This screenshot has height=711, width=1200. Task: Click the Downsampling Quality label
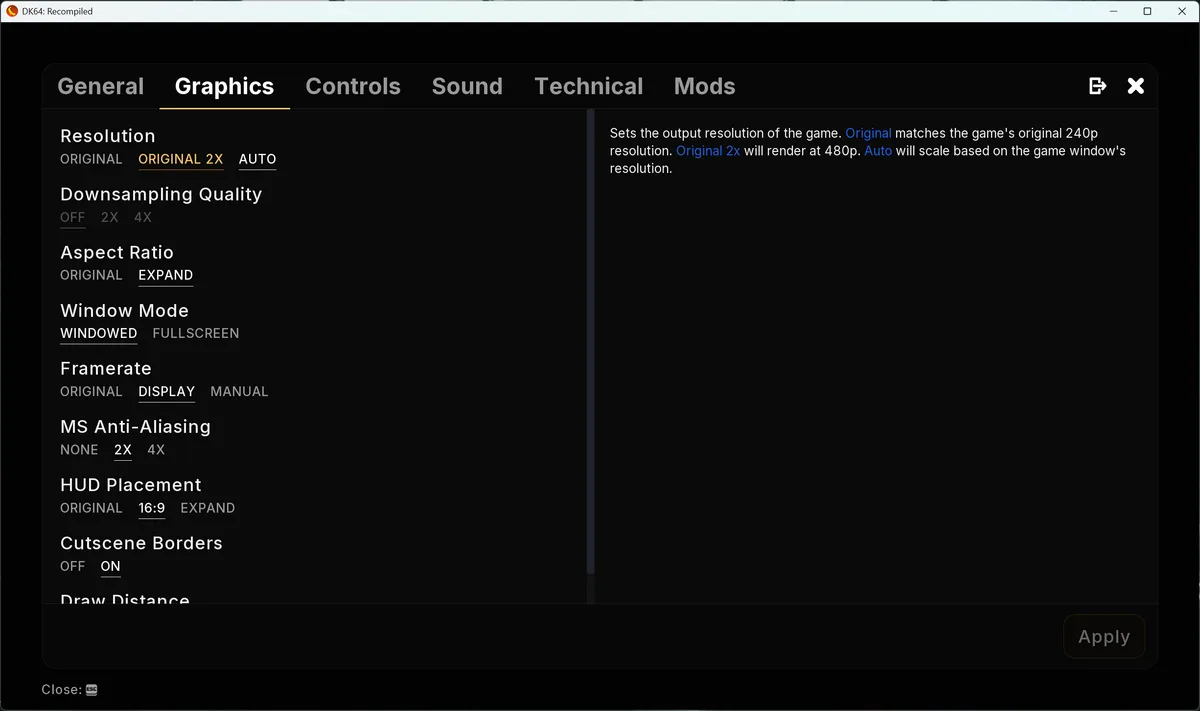tap(161, 194)
